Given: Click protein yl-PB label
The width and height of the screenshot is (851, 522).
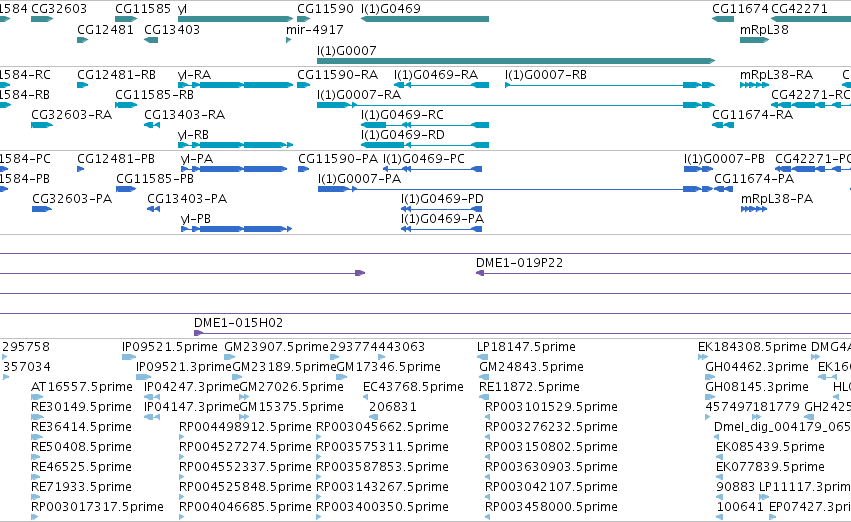Looking at the screenshot, I should [x=196, y=219].
